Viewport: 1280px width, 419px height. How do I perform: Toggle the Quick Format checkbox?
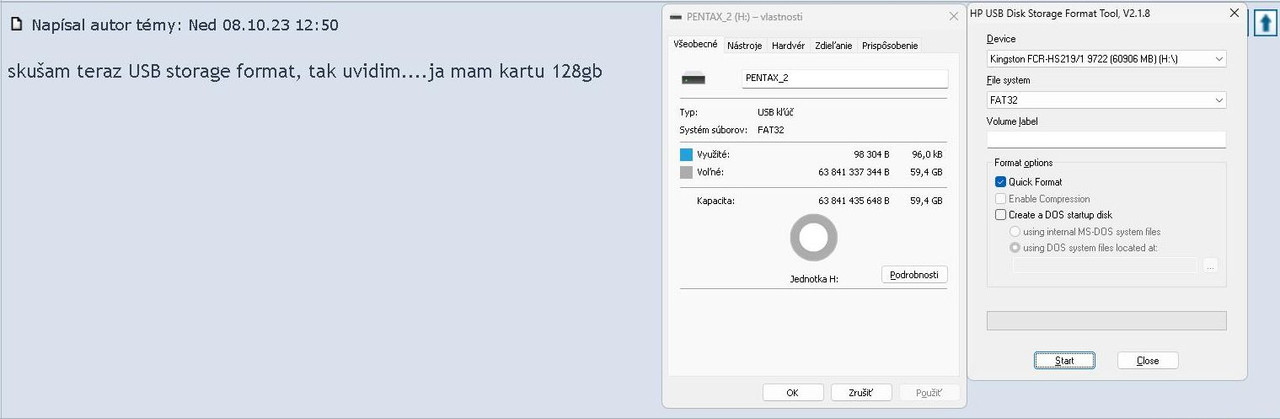1000,182
